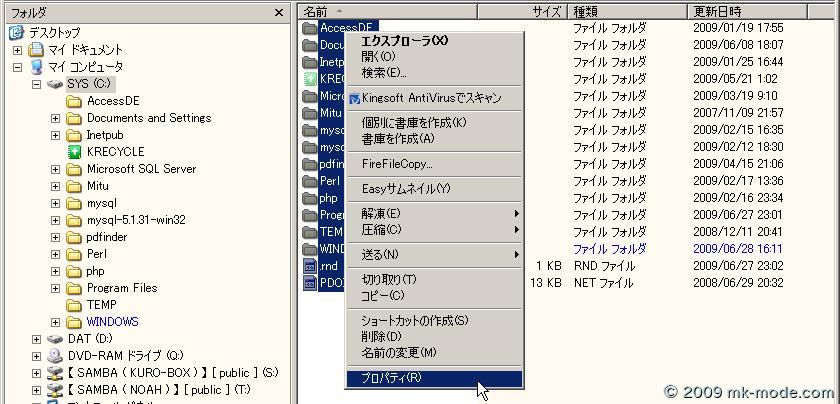Image resolution: width=840 pixels, height=404 pixels.
Task: Select Easyサムネイル(Y) menu entry
Action: tap(434, 189)
